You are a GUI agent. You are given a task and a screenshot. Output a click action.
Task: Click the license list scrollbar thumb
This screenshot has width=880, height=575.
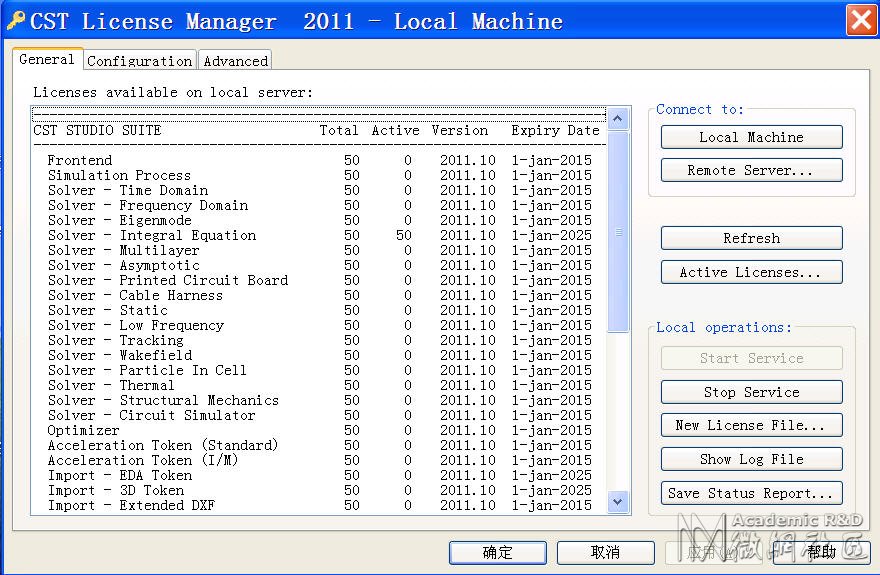point(618,232)
